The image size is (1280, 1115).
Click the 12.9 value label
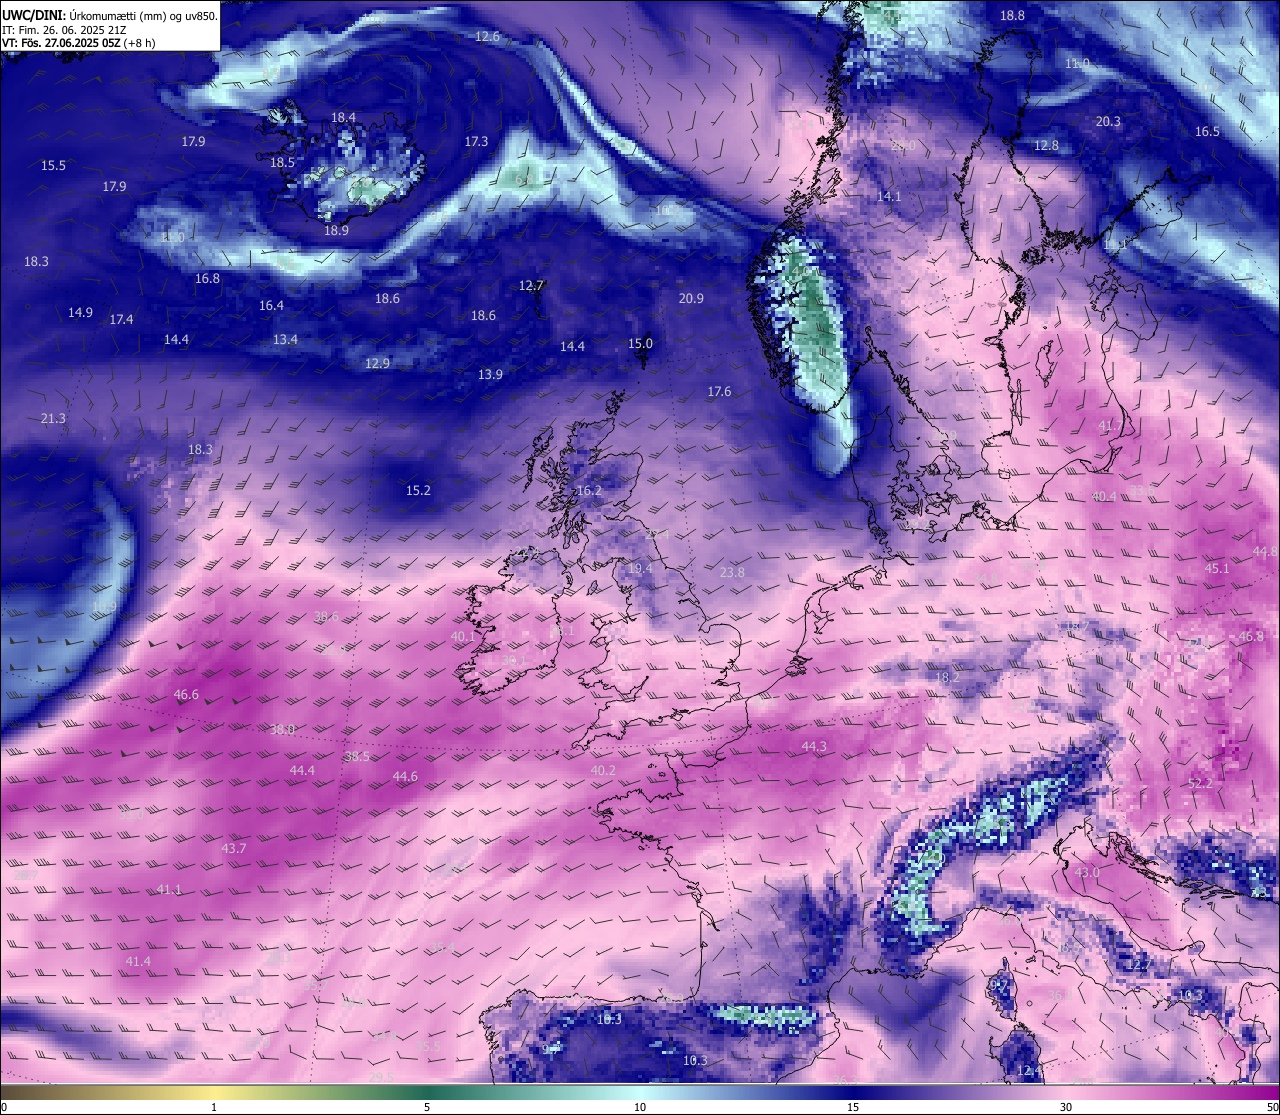tap(377, 364)
